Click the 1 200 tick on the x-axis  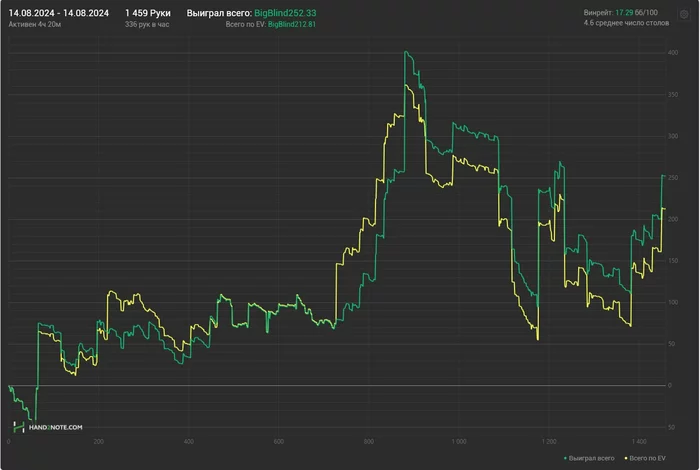[548, 441]
